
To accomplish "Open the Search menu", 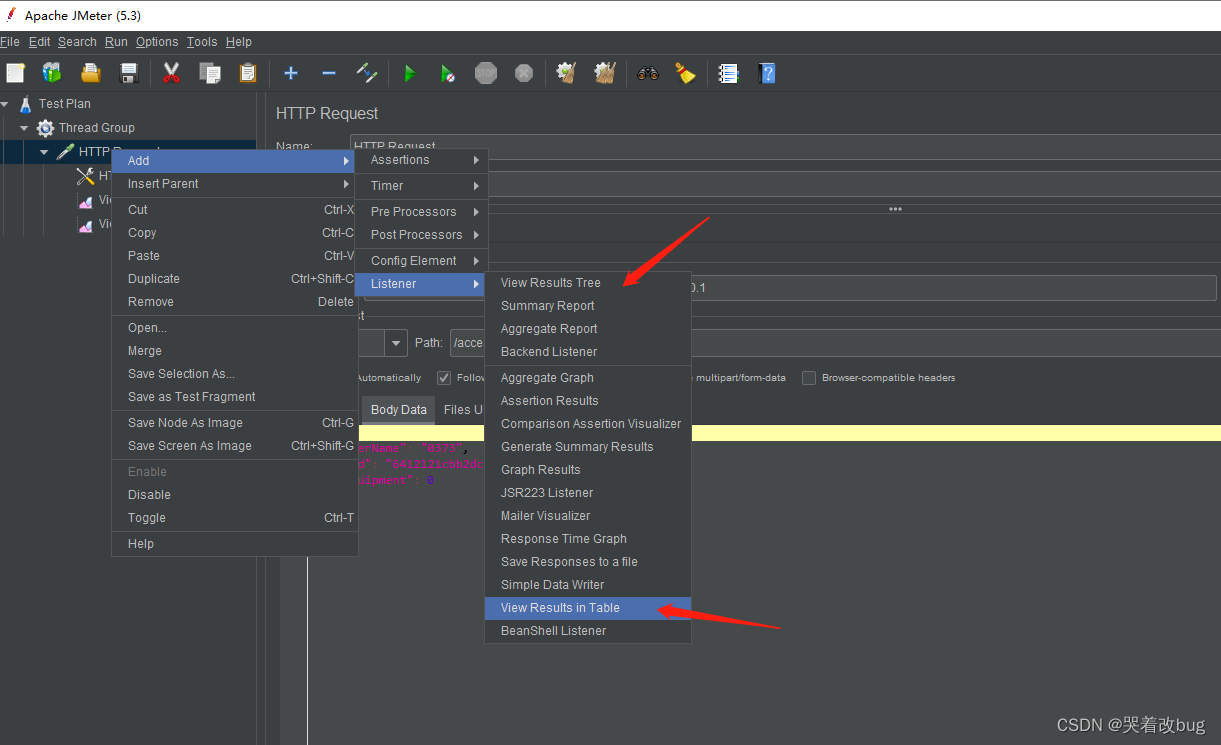I will pos(77,42).
